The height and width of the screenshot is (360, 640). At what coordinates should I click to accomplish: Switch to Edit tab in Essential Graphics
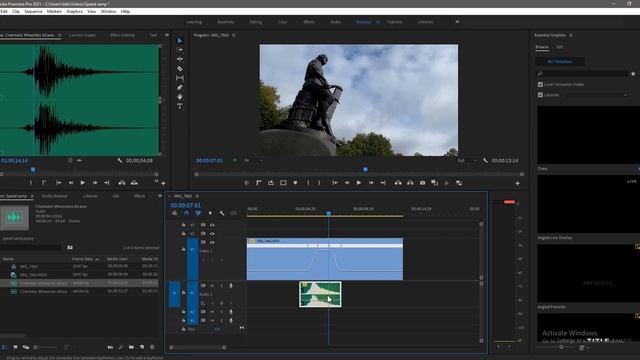click(560, 47)
